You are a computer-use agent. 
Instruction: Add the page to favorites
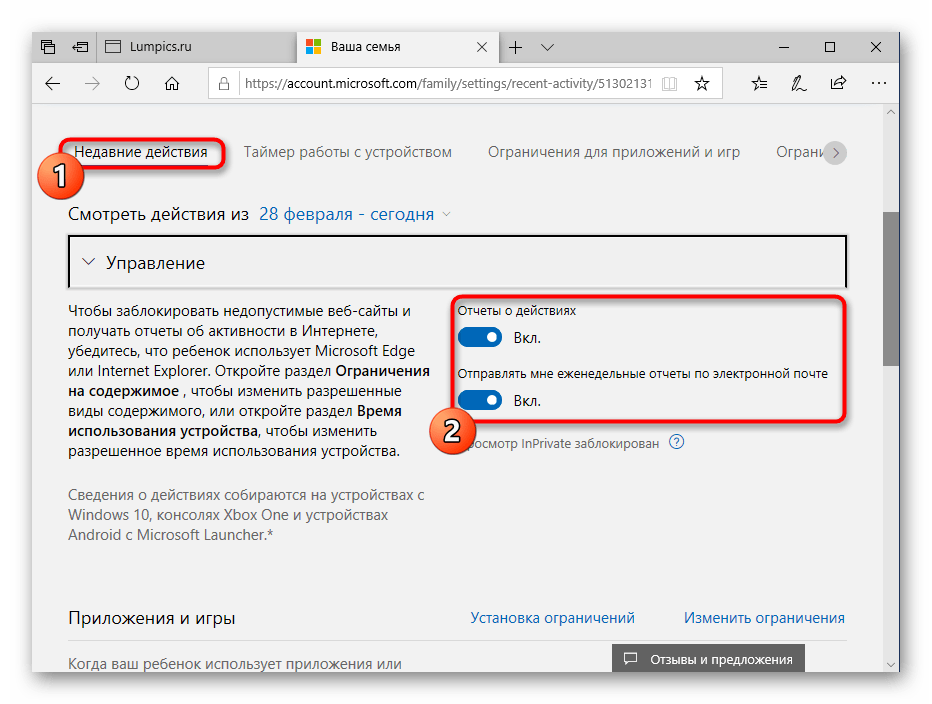(701, 84)
